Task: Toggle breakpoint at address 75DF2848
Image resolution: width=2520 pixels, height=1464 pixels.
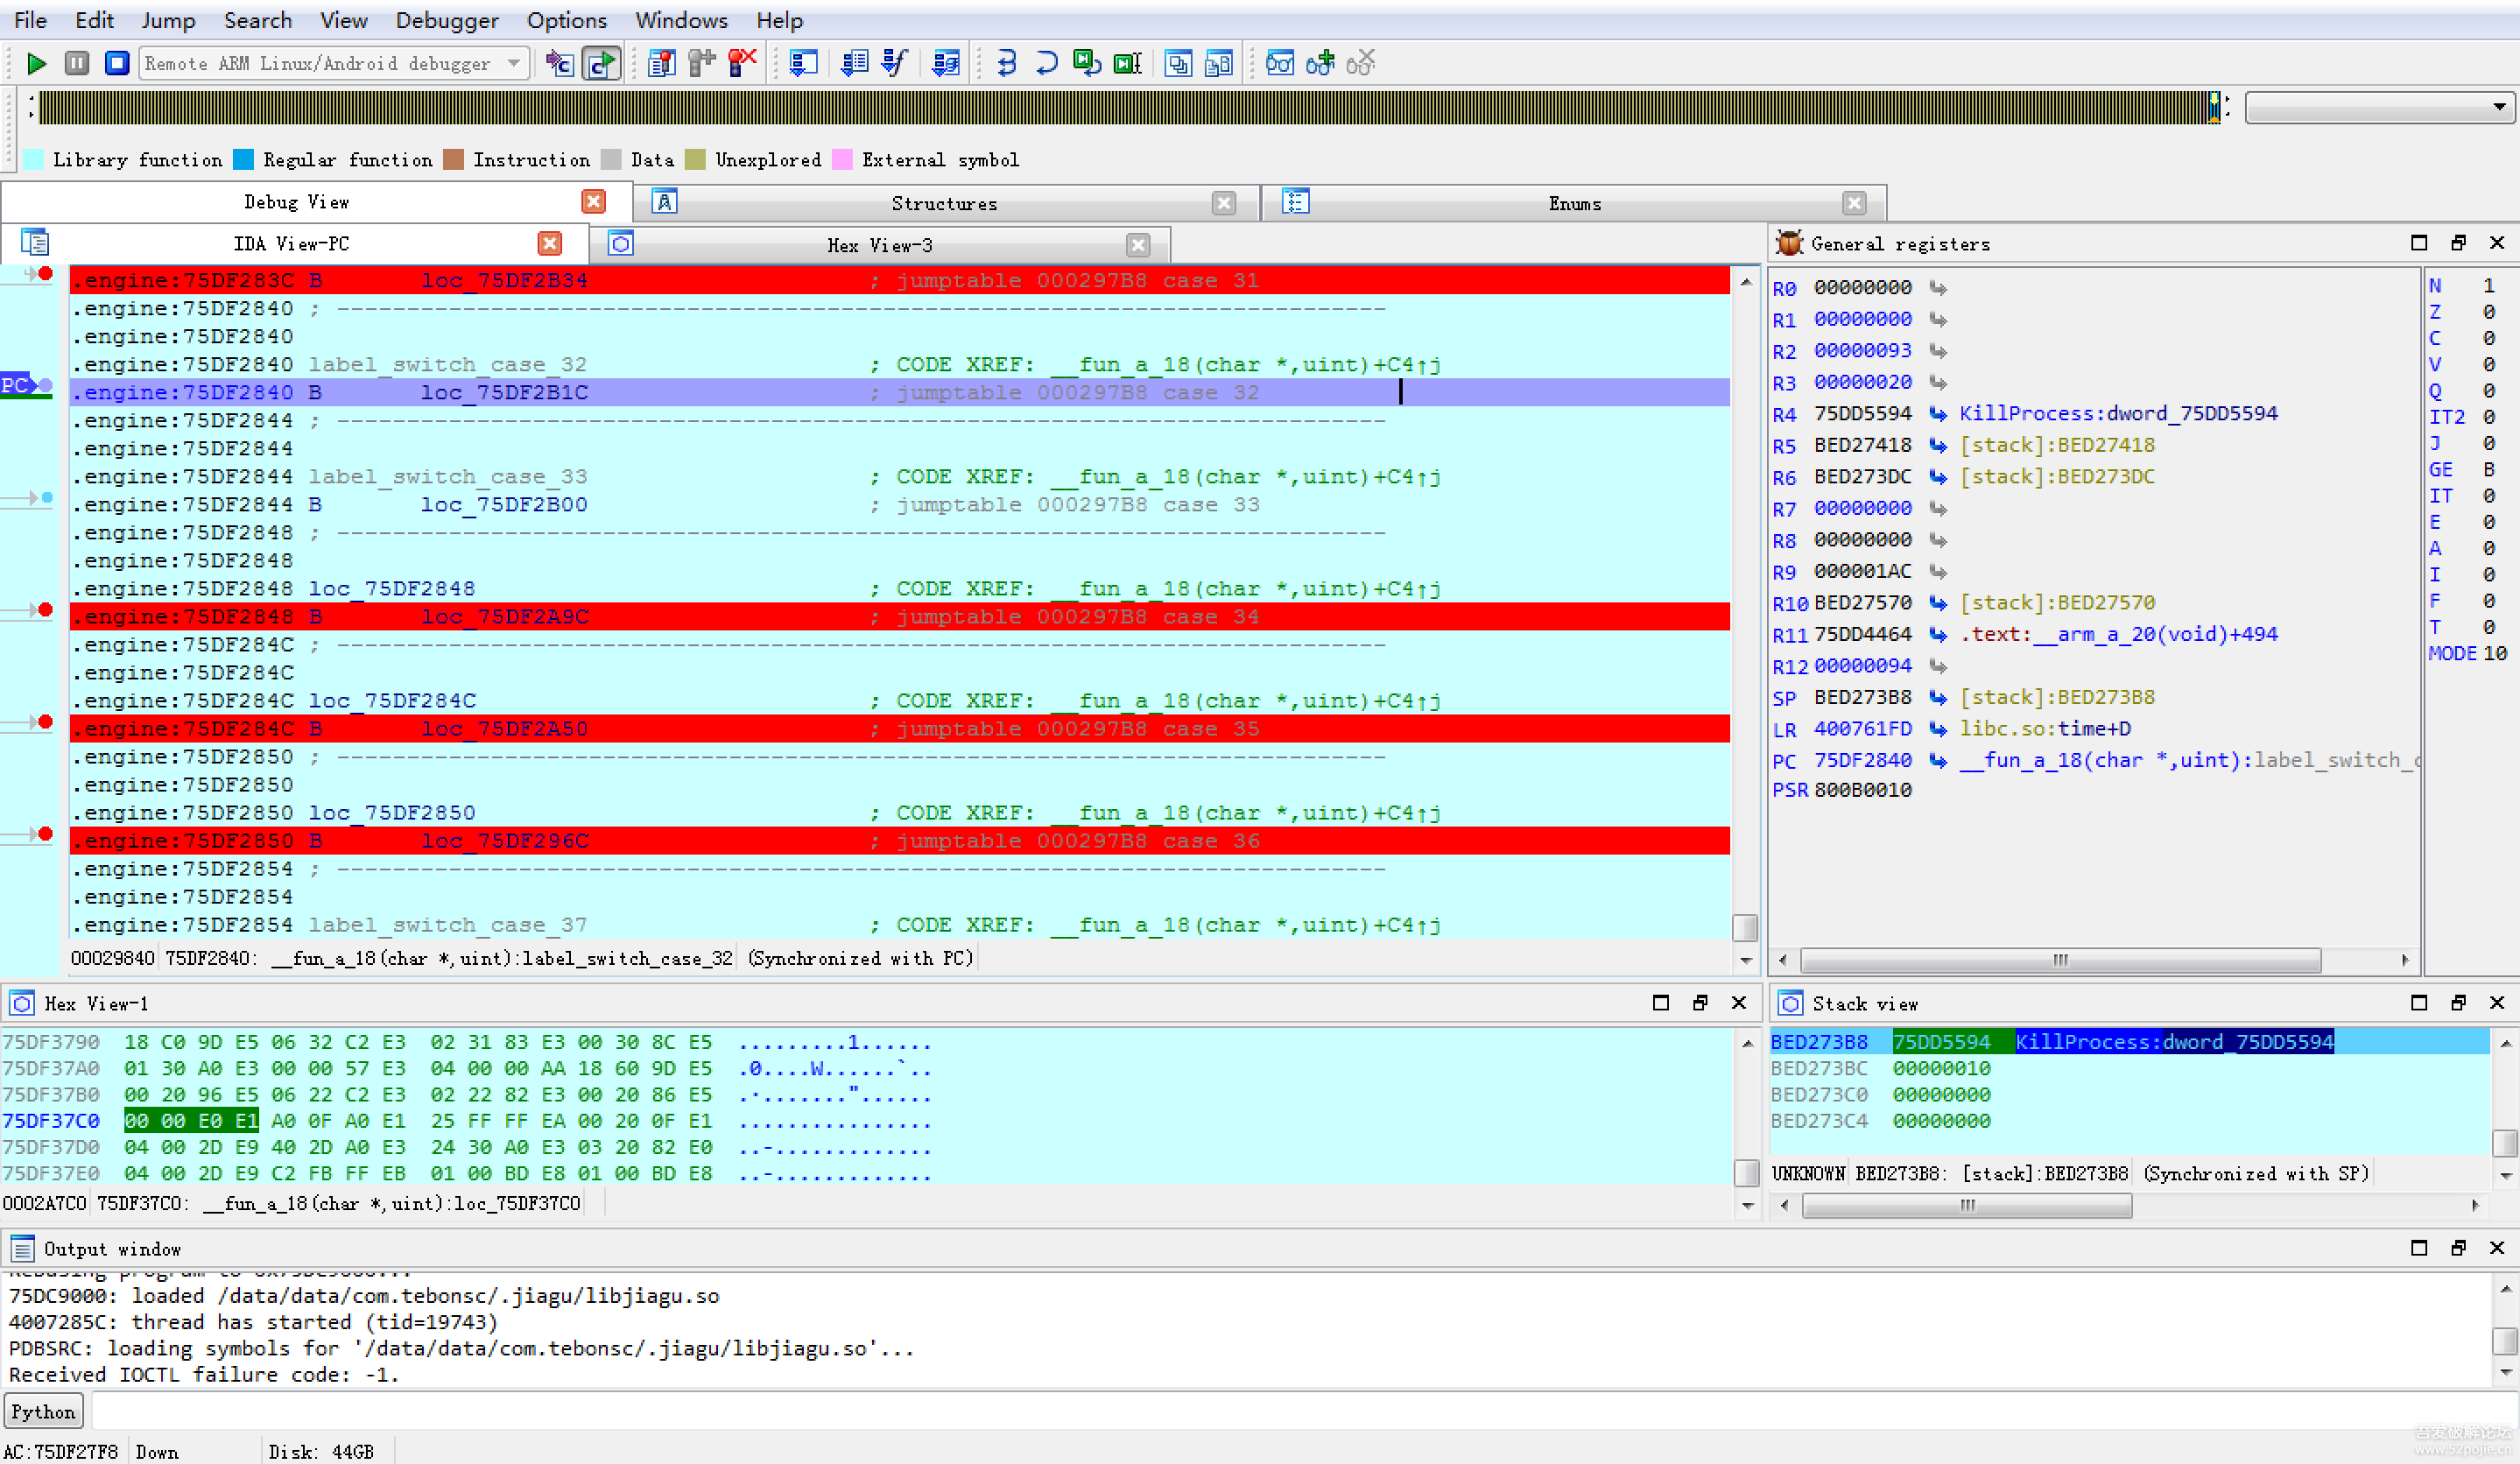Action: pos(45,610)
